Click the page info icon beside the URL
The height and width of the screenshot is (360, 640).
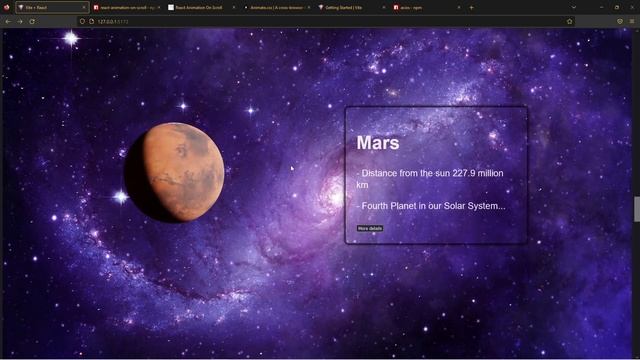[91, 21]
